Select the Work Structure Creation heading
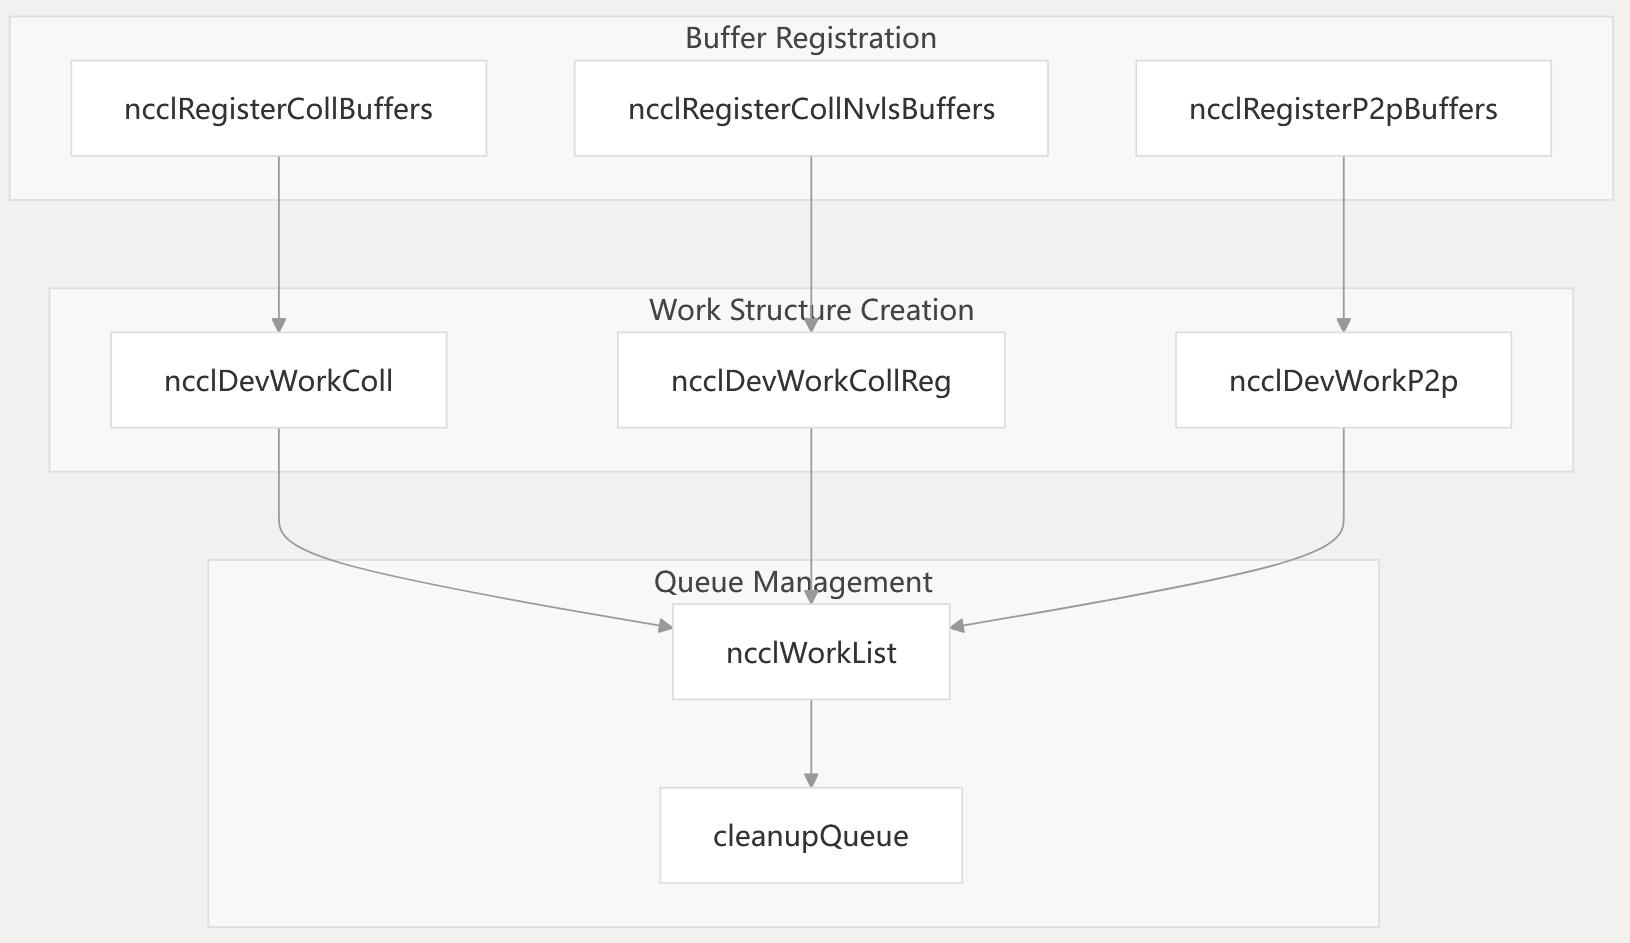 [811, 310]
